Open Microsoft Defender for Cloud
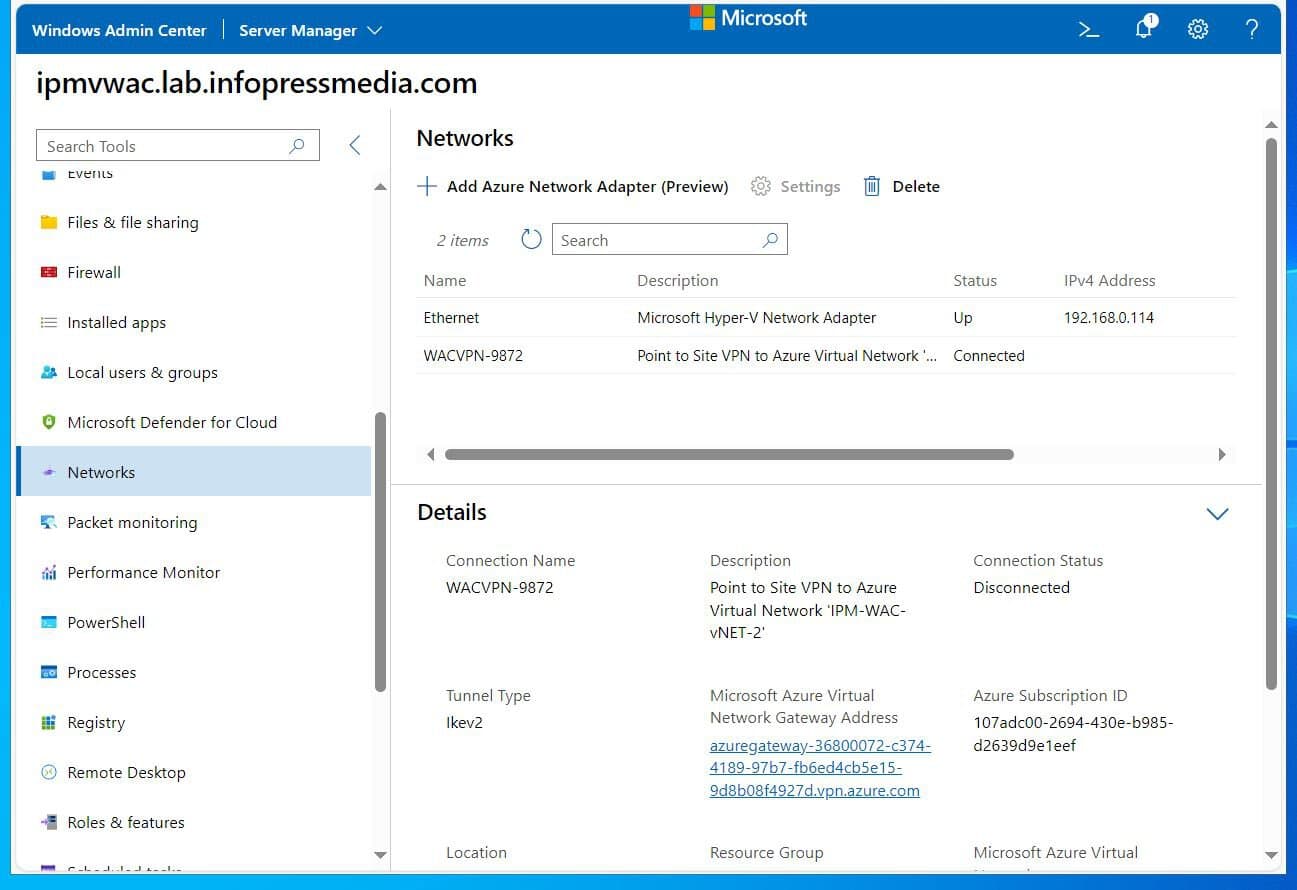The width and height of the screenshot is (1297, 890). pyautogui.click(x=172, y=422)
